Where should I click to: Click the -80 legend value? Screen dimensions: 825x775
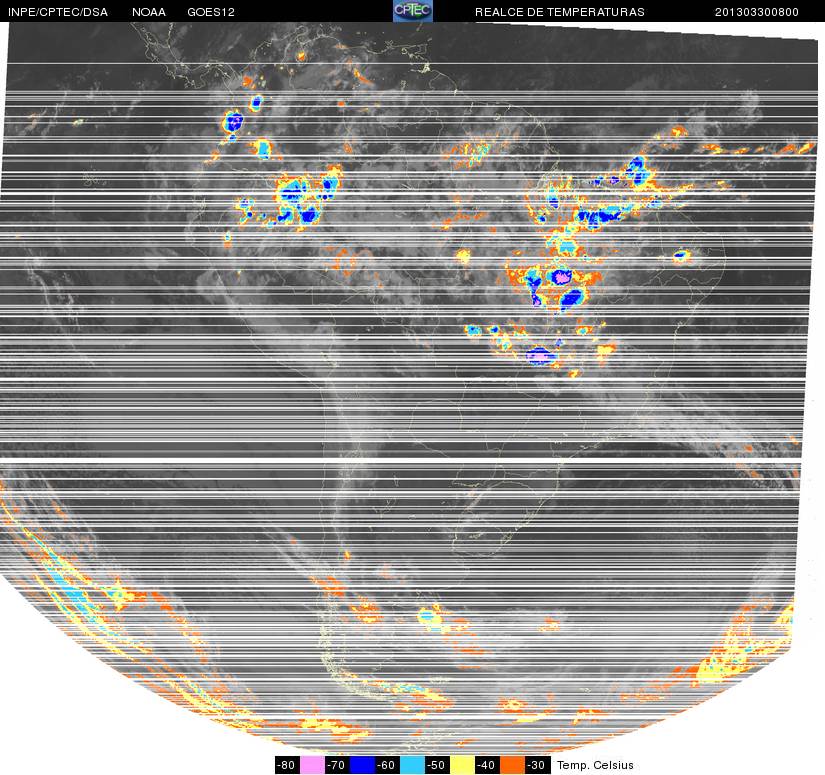(x=287, y=765)
